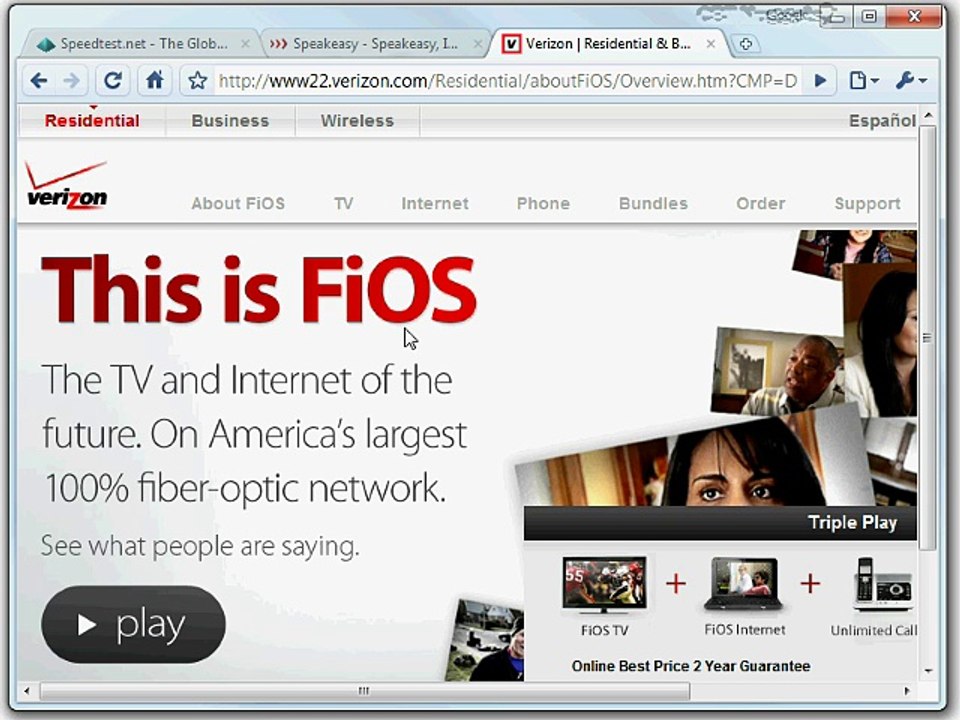Close the Speedtest.net tab
Image resolution: width=960 pixels, height=720 pixels.
(245, 43)
